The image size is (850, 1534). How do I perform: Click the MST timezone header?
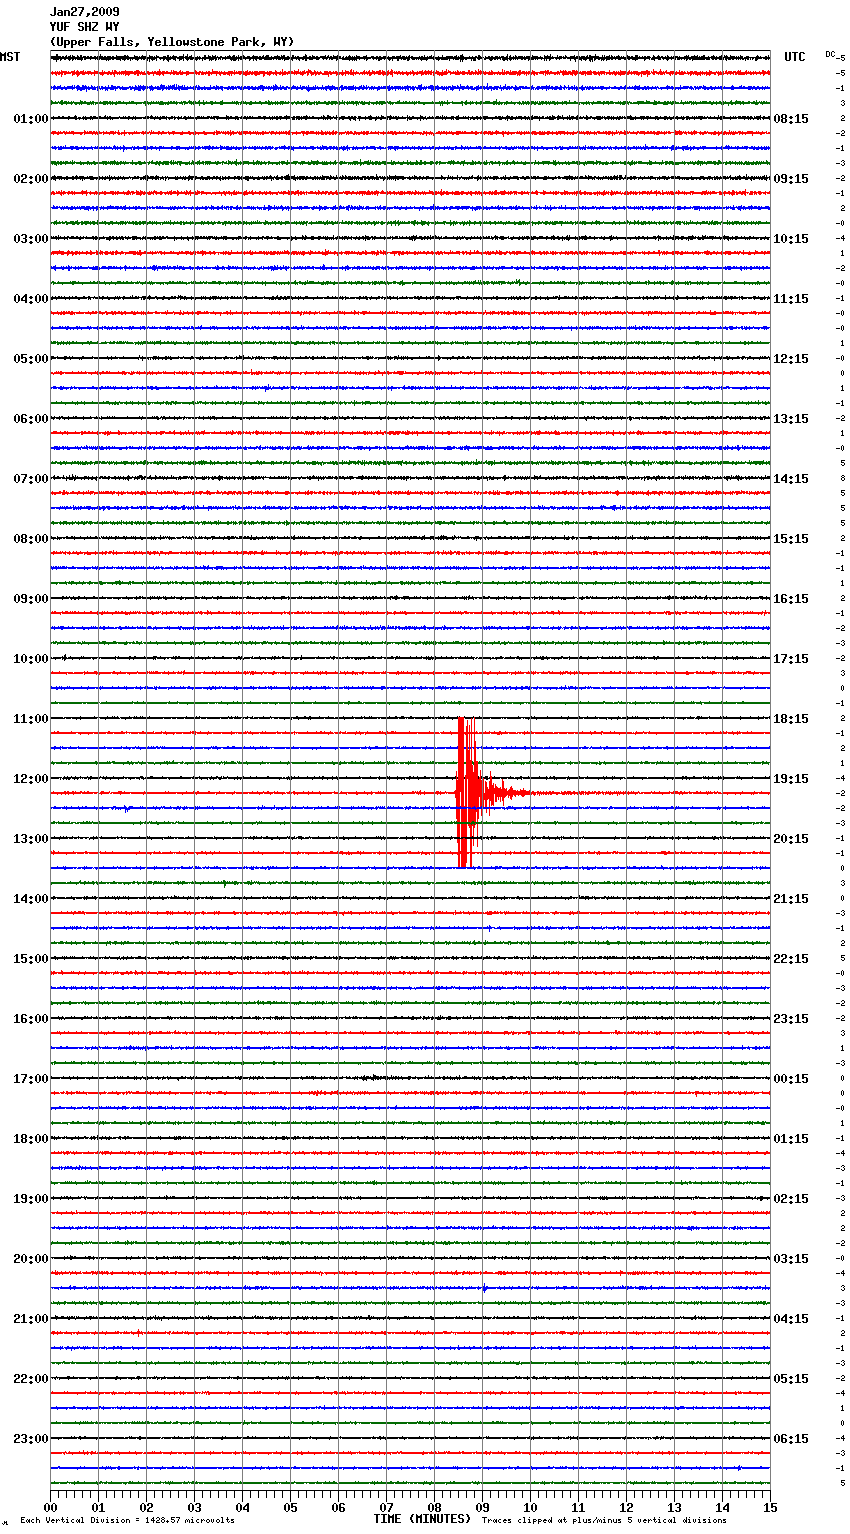[10, 57]
